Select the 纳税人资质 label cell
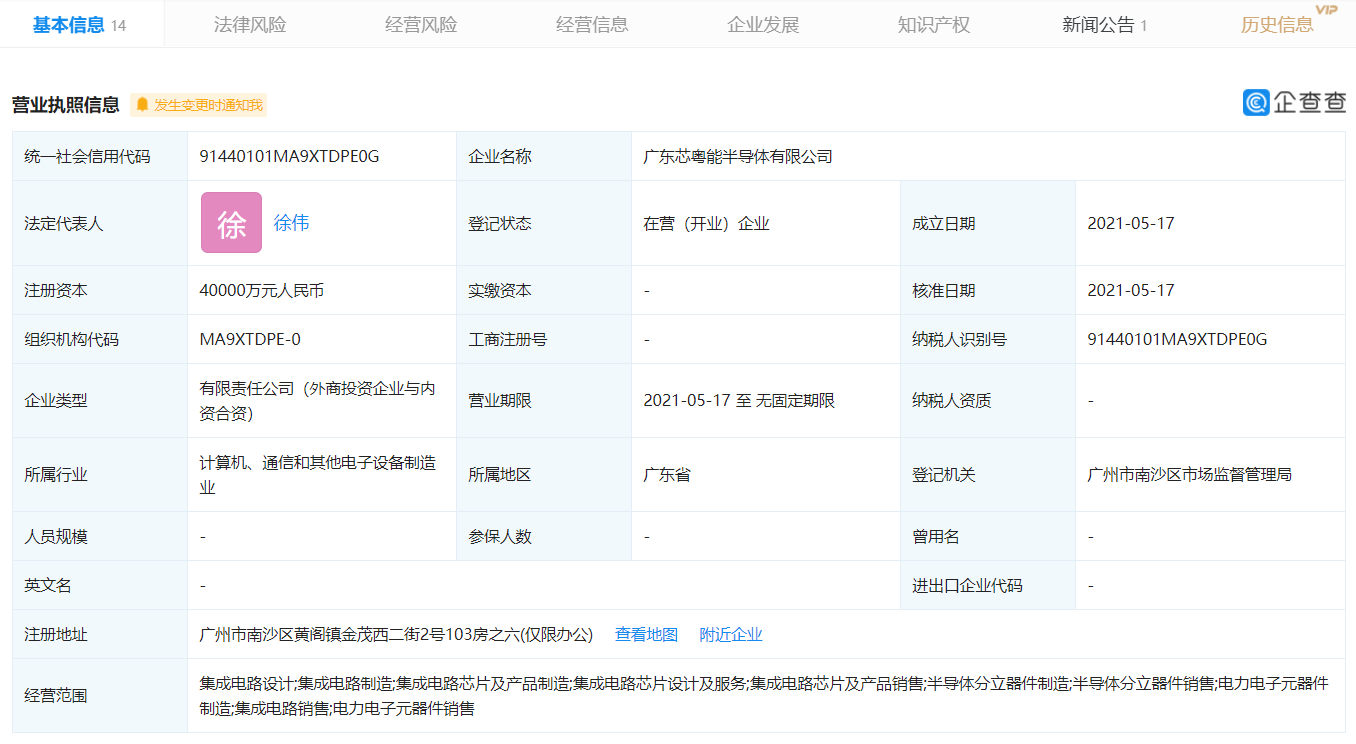The height and width of the screenshot is (744, 1356). point(988,400)
